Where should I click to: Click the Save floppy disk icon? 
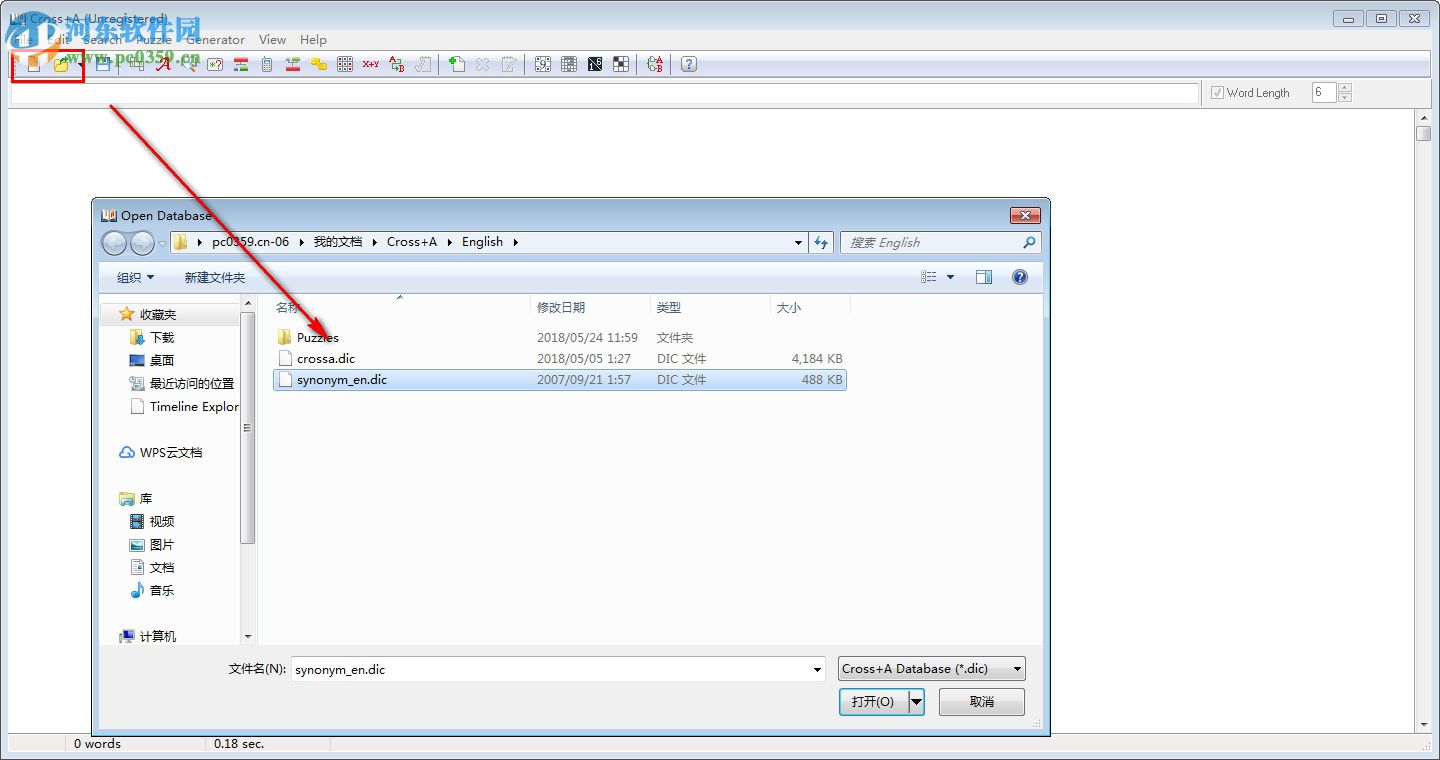coord(103,65)
